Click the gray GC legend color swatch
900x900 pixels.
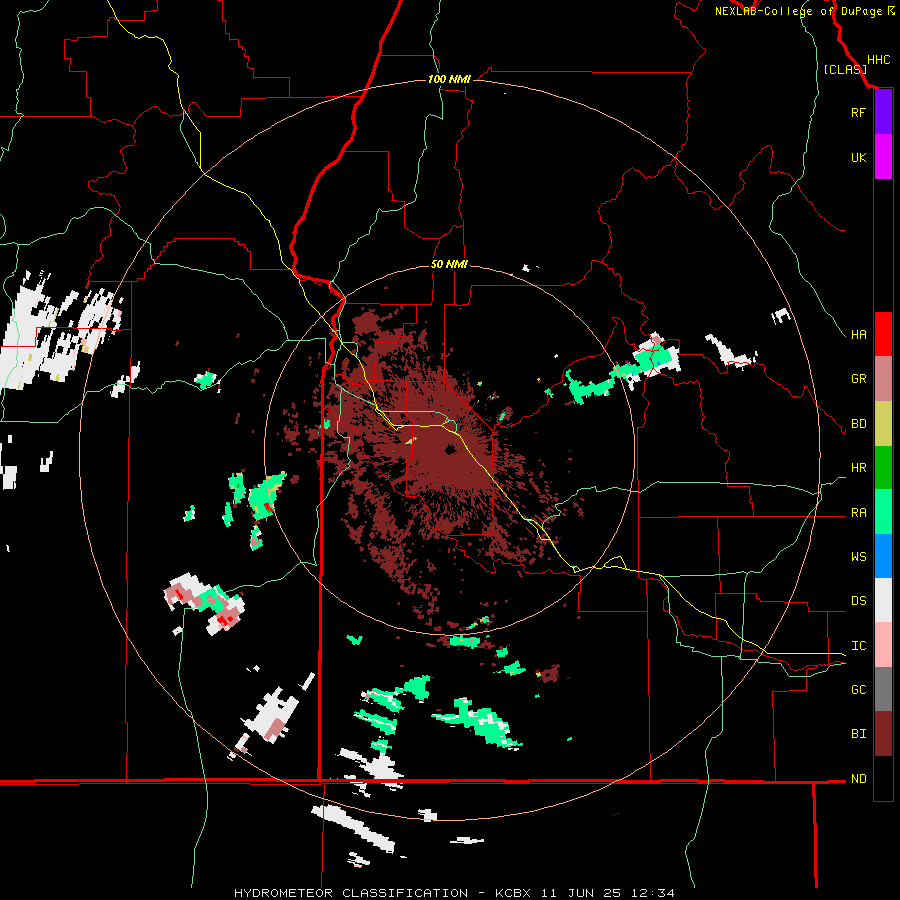click(883, 689)
